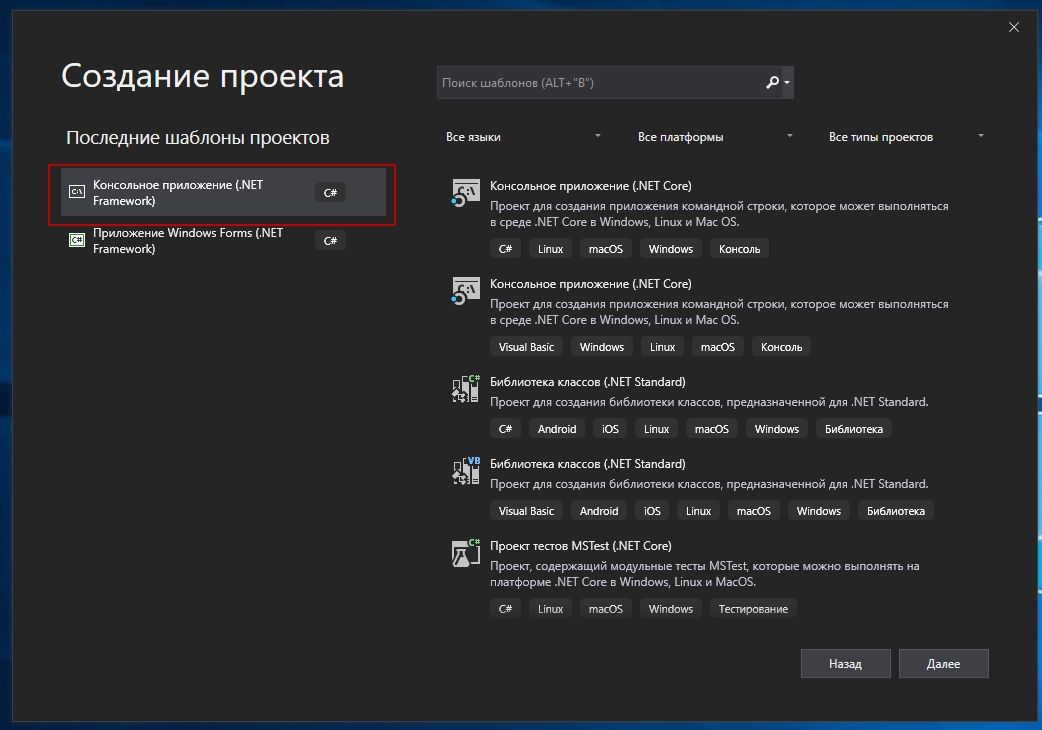Select Visual Basic 'Консольное приложение (.NET Core)' description
The image size is (1042, 730).
tap(719, 312)
